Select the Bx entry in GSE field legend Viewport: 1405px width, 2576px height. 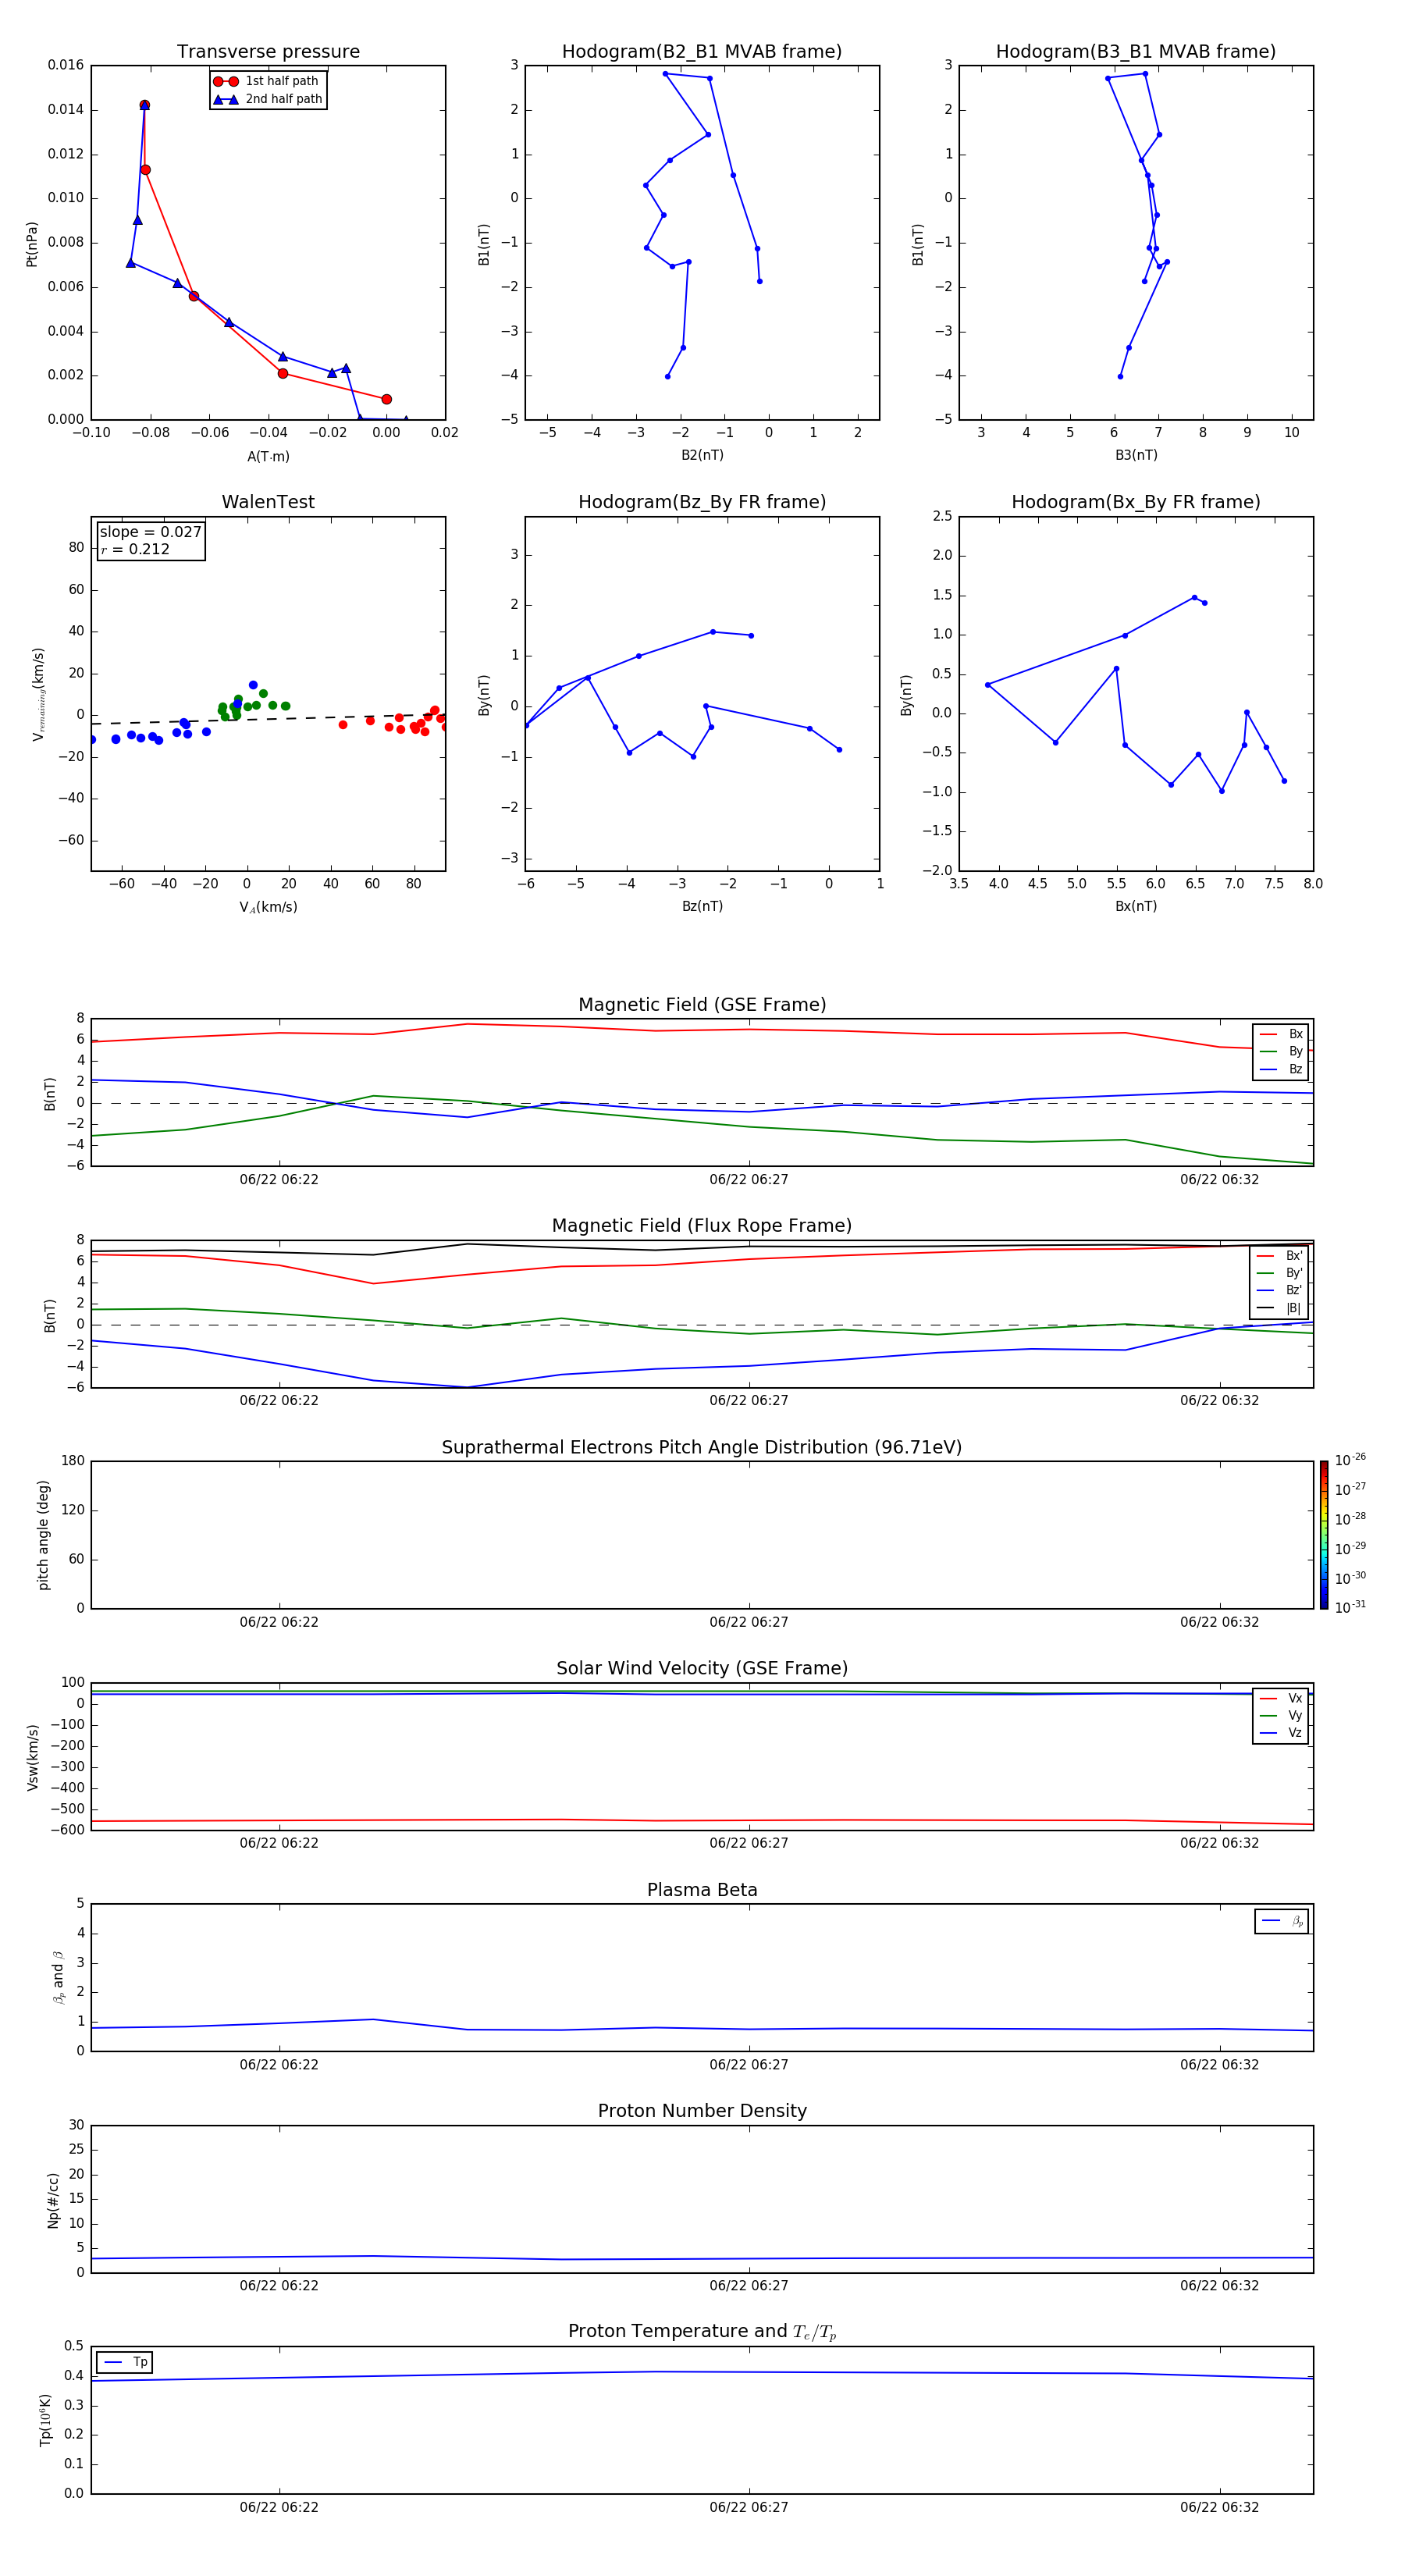click(1281, 1034)
